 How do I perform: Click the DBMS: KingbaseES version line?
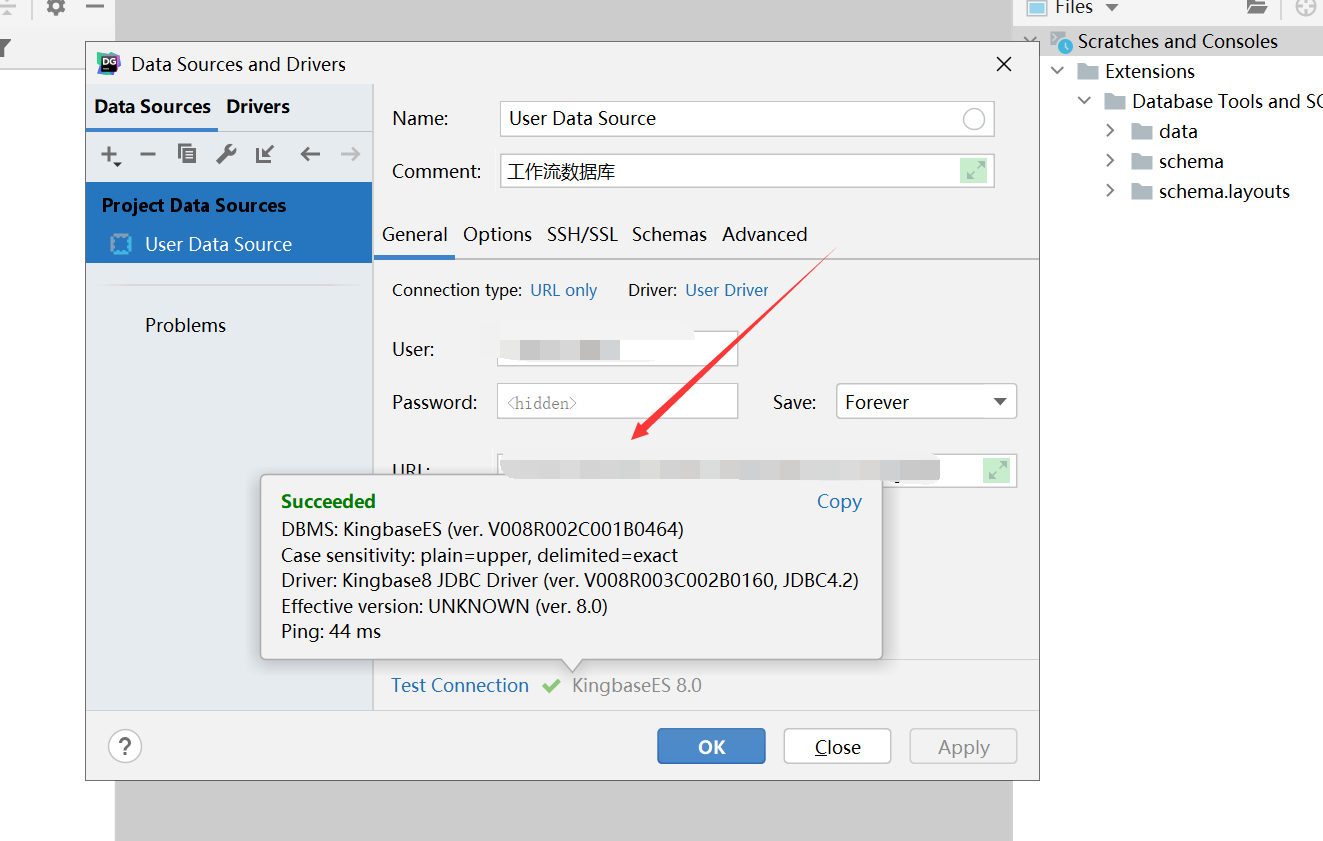(482, 529)
